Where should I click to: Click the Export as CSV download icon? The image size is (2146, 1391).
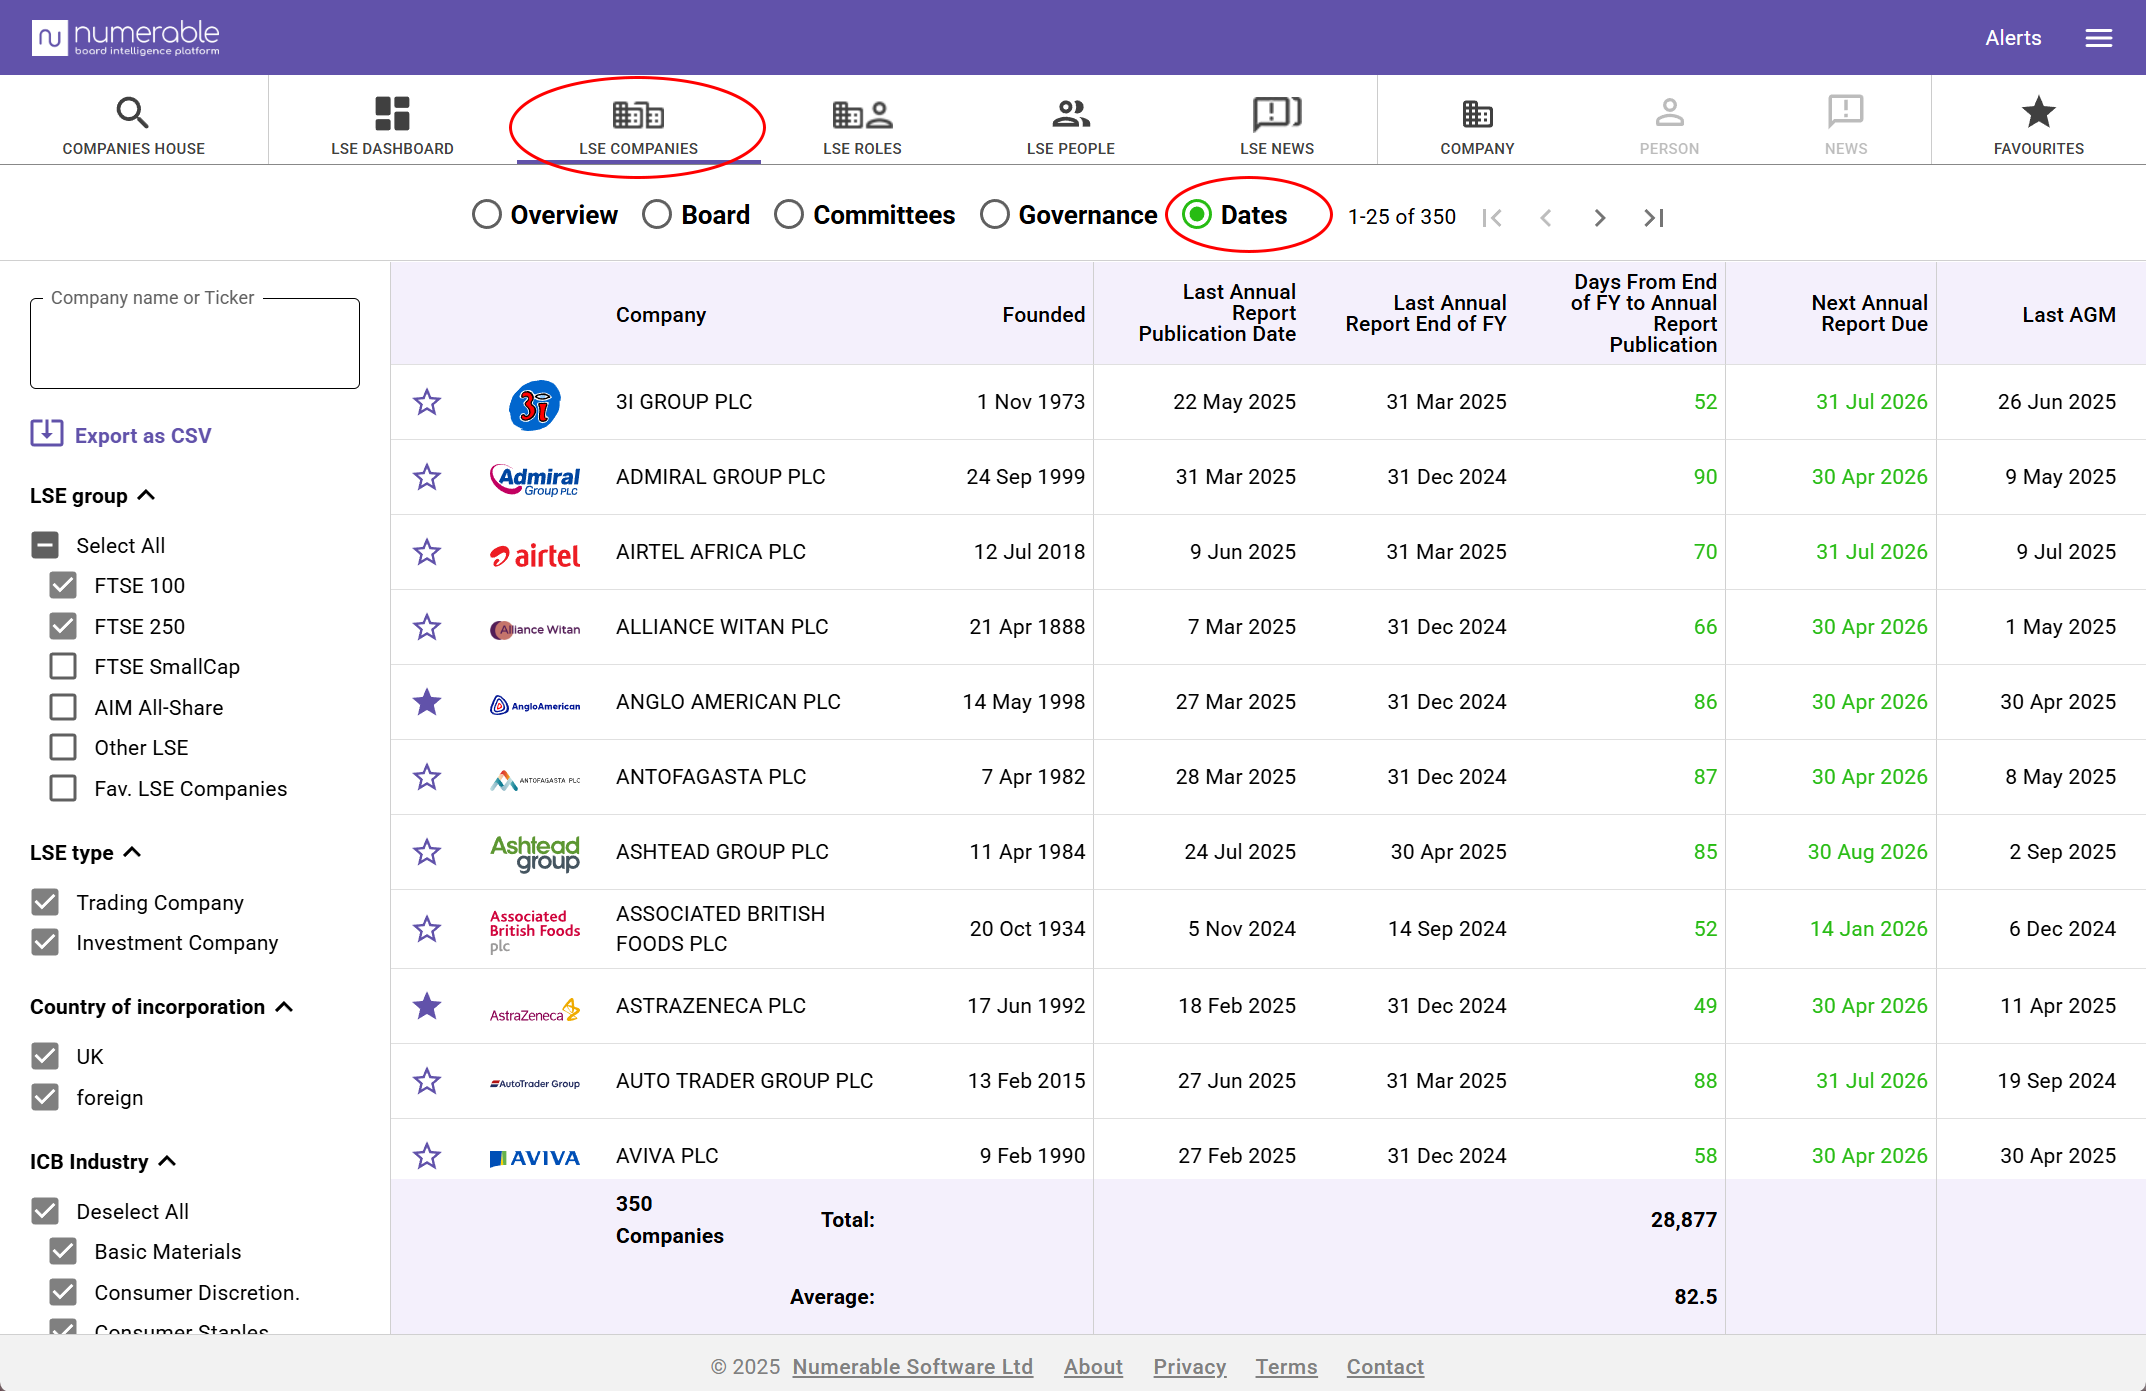[x=46, y=434]
